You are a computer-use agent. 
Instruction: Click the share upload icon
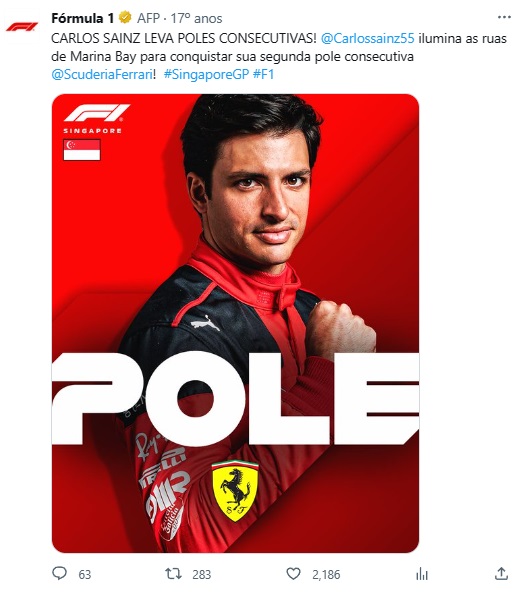coord(501,573)
